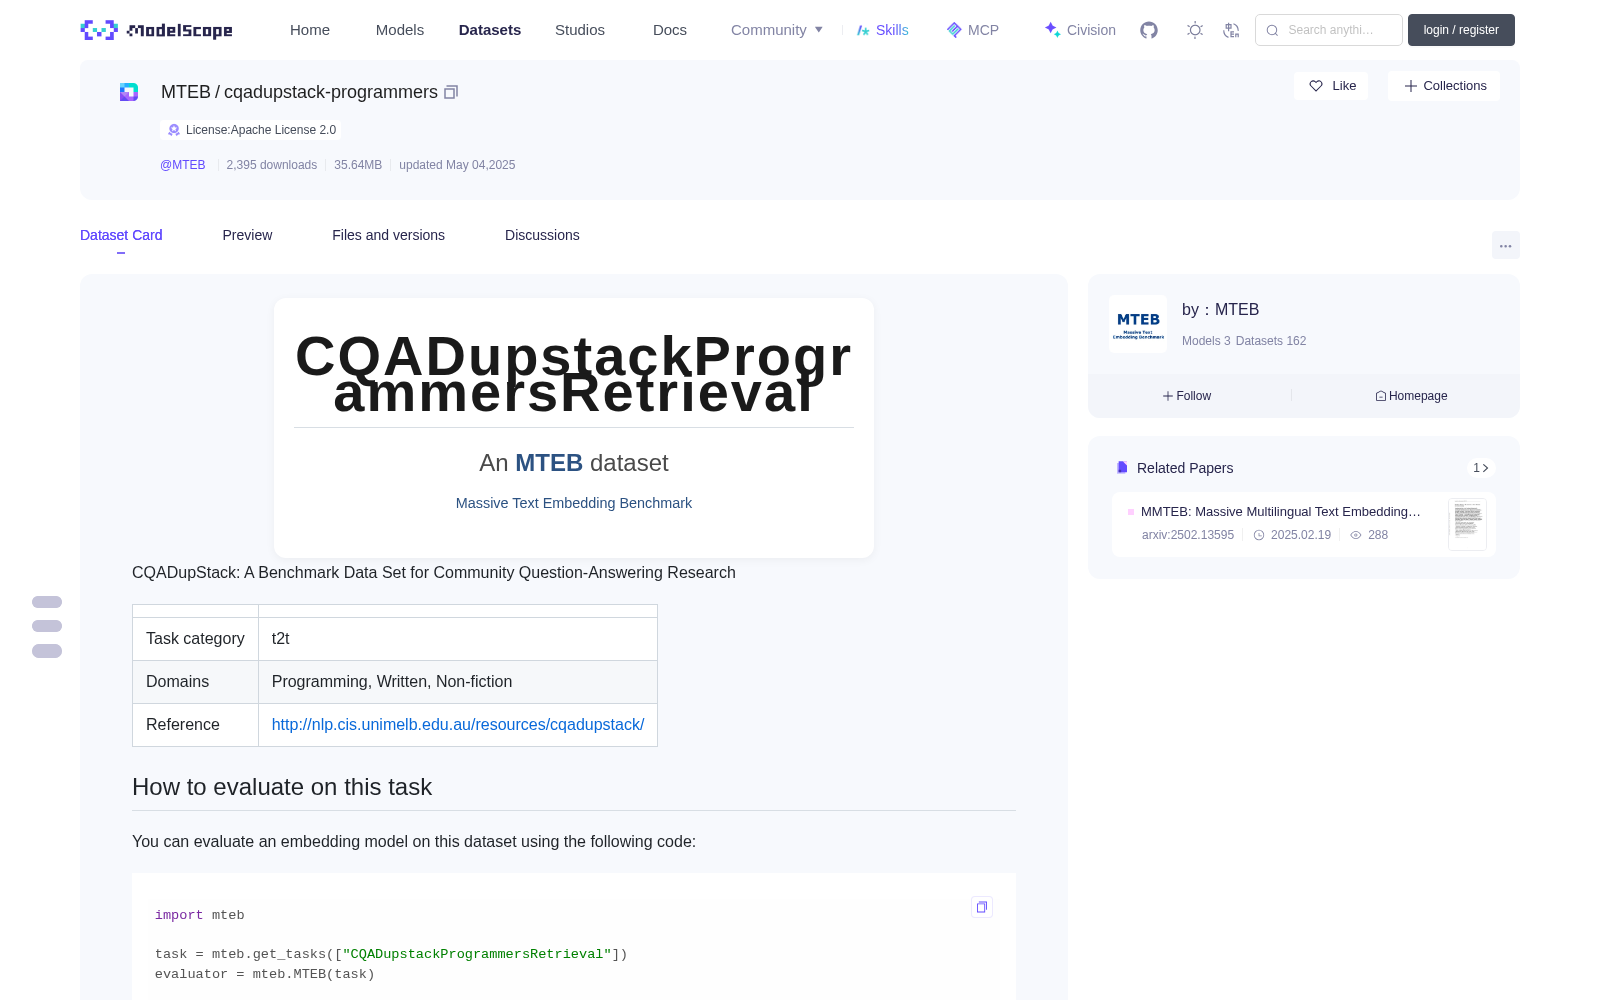The image size is (1600, 1000).
Task: Click the Skills sparkle icon
Action: 863,30
